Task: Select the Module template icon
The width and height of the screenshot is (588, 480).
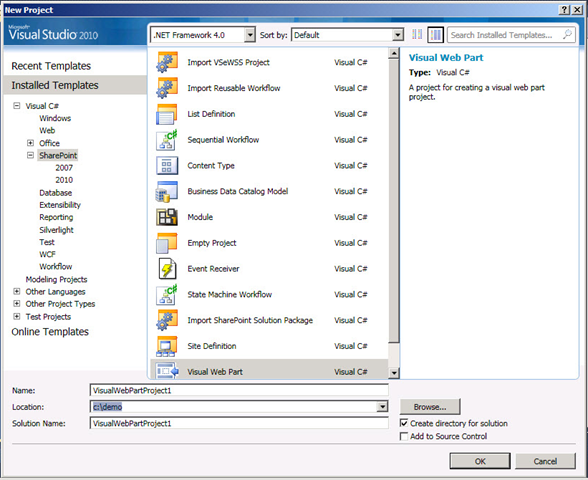Action: [x=167, y=217]
